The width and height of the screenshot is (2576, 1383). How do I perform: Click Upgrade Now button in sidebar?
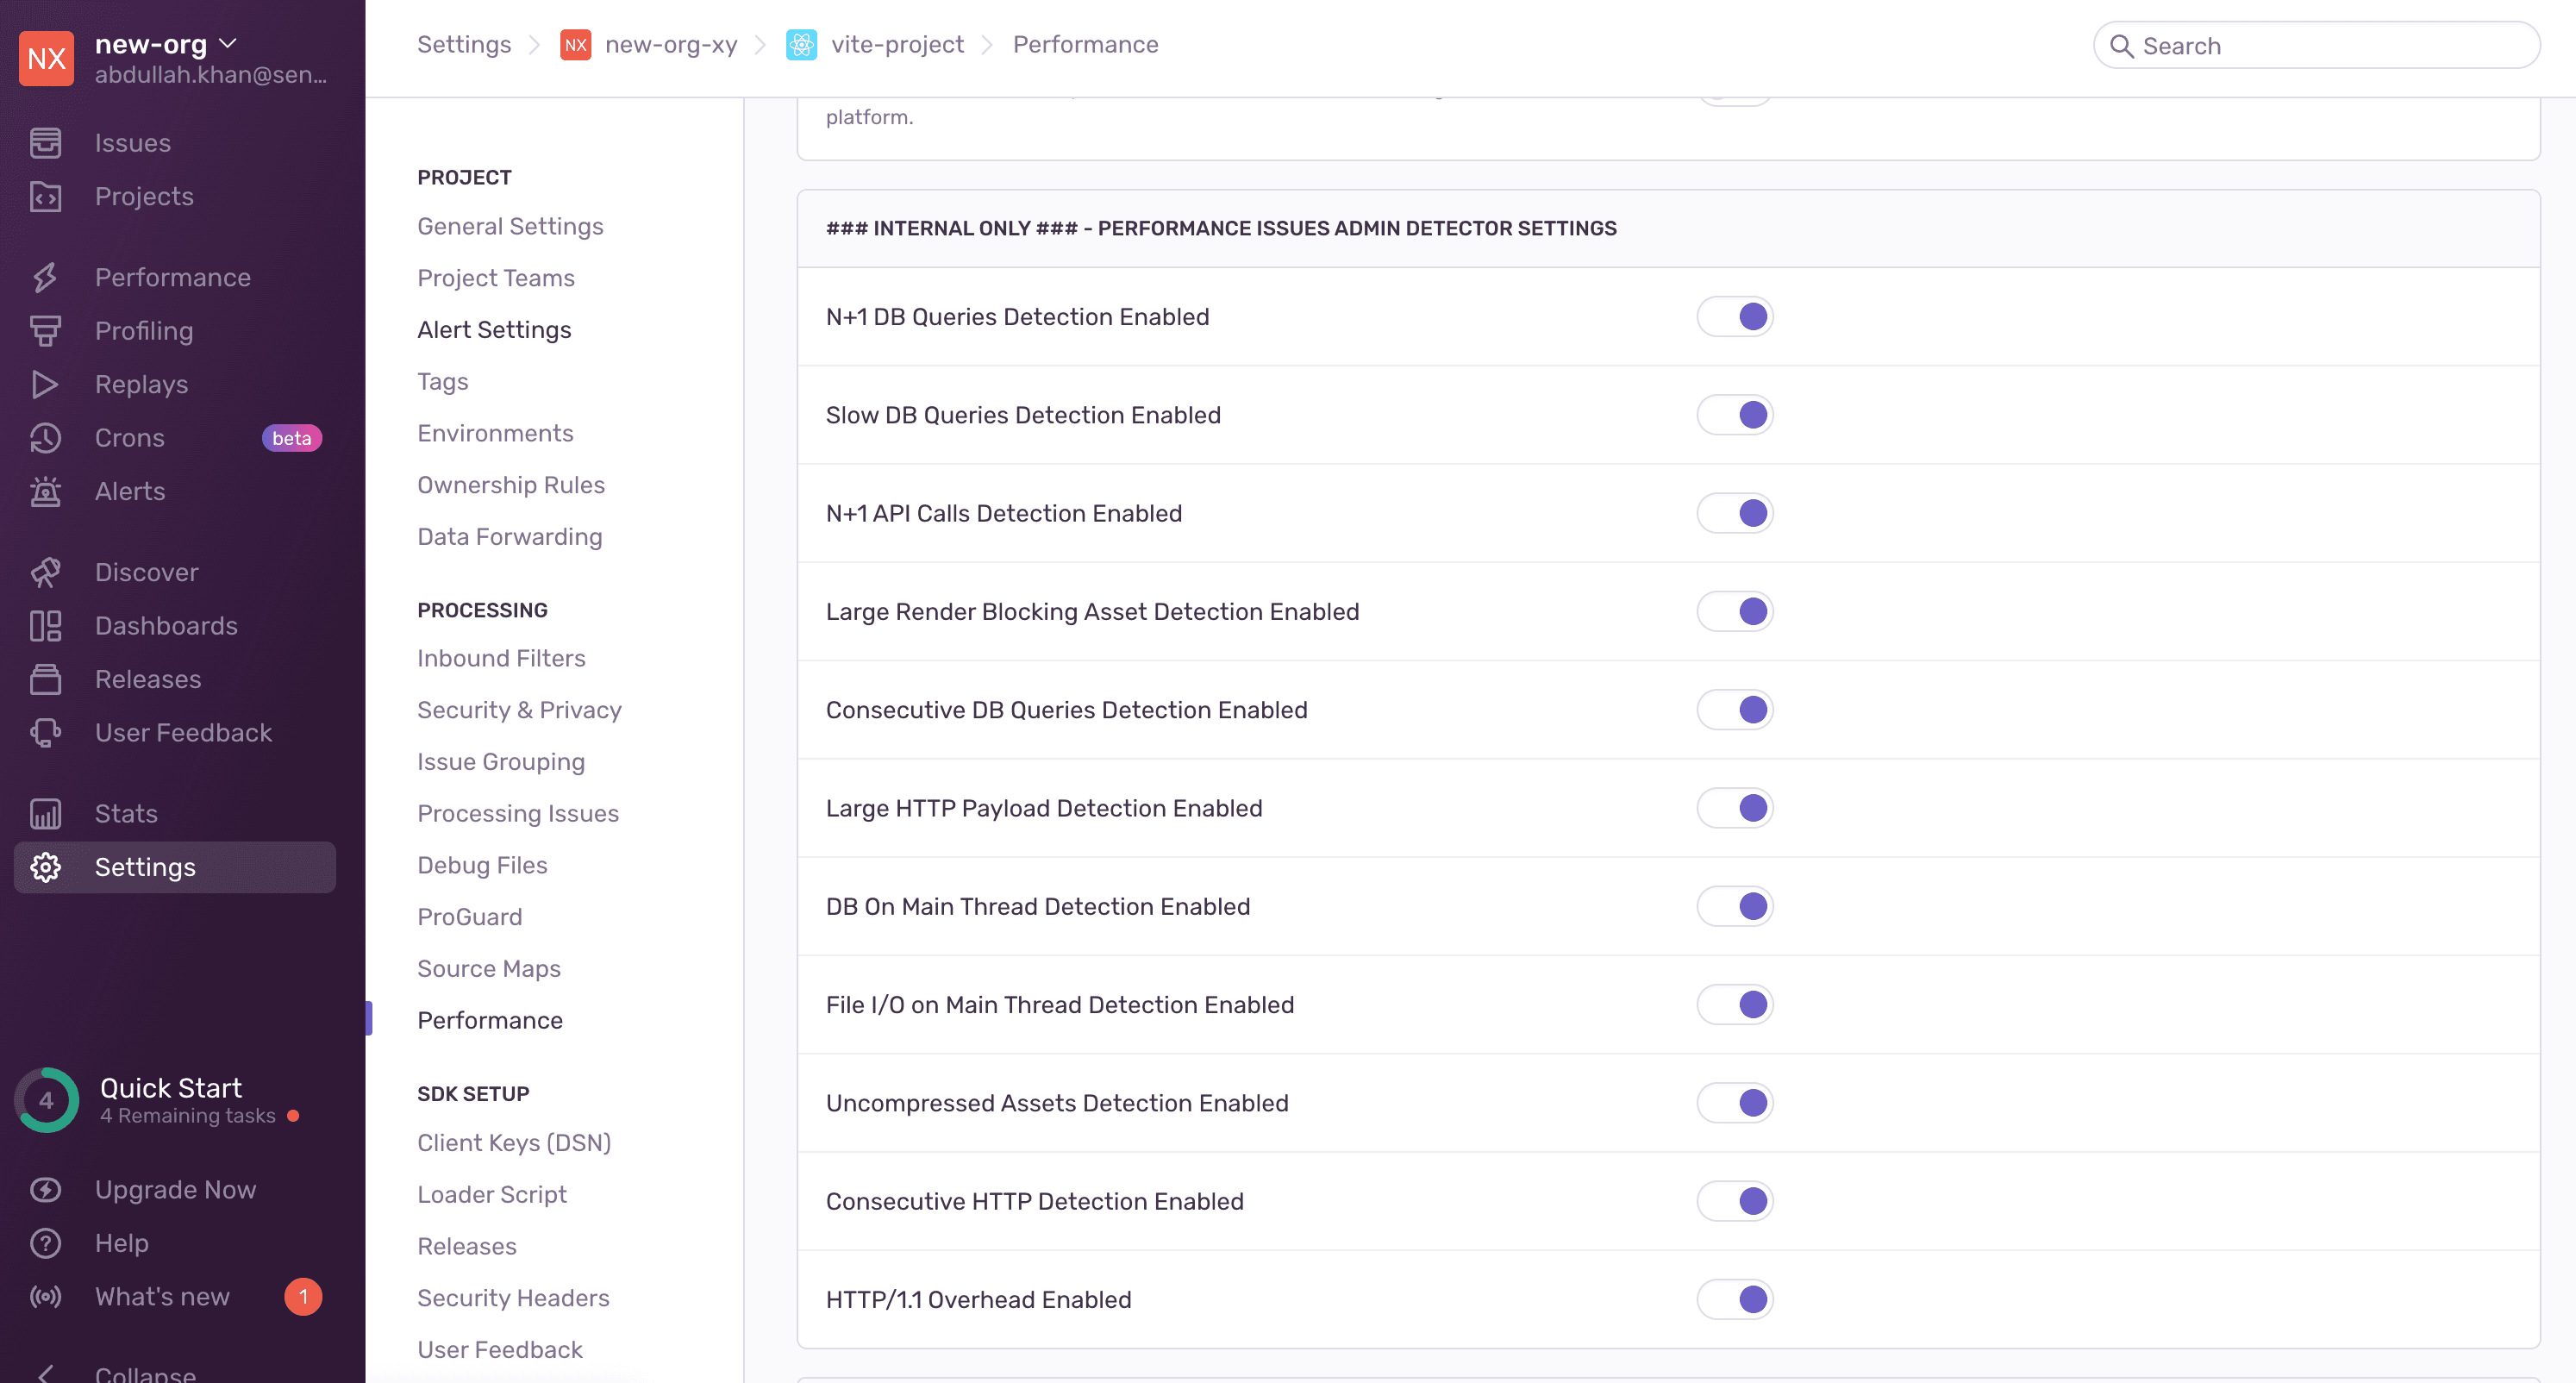pos(176,1189)
